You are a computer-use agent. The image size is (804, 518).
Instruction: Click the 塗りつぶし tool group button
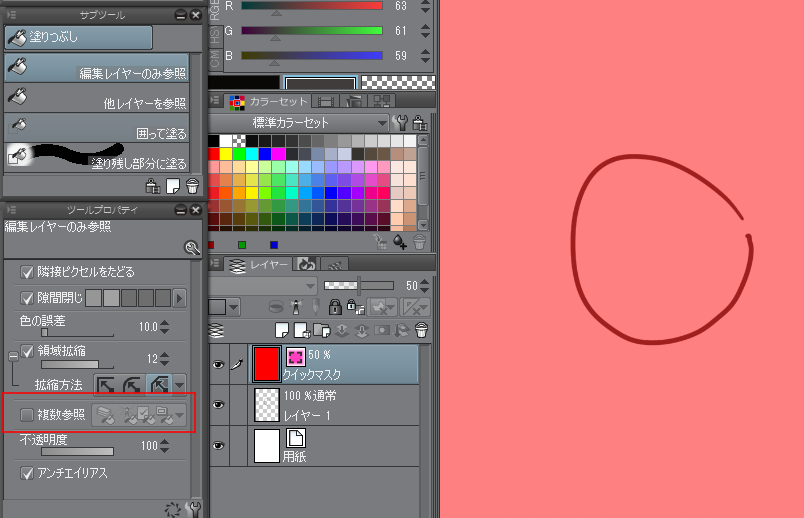[78, 38]
